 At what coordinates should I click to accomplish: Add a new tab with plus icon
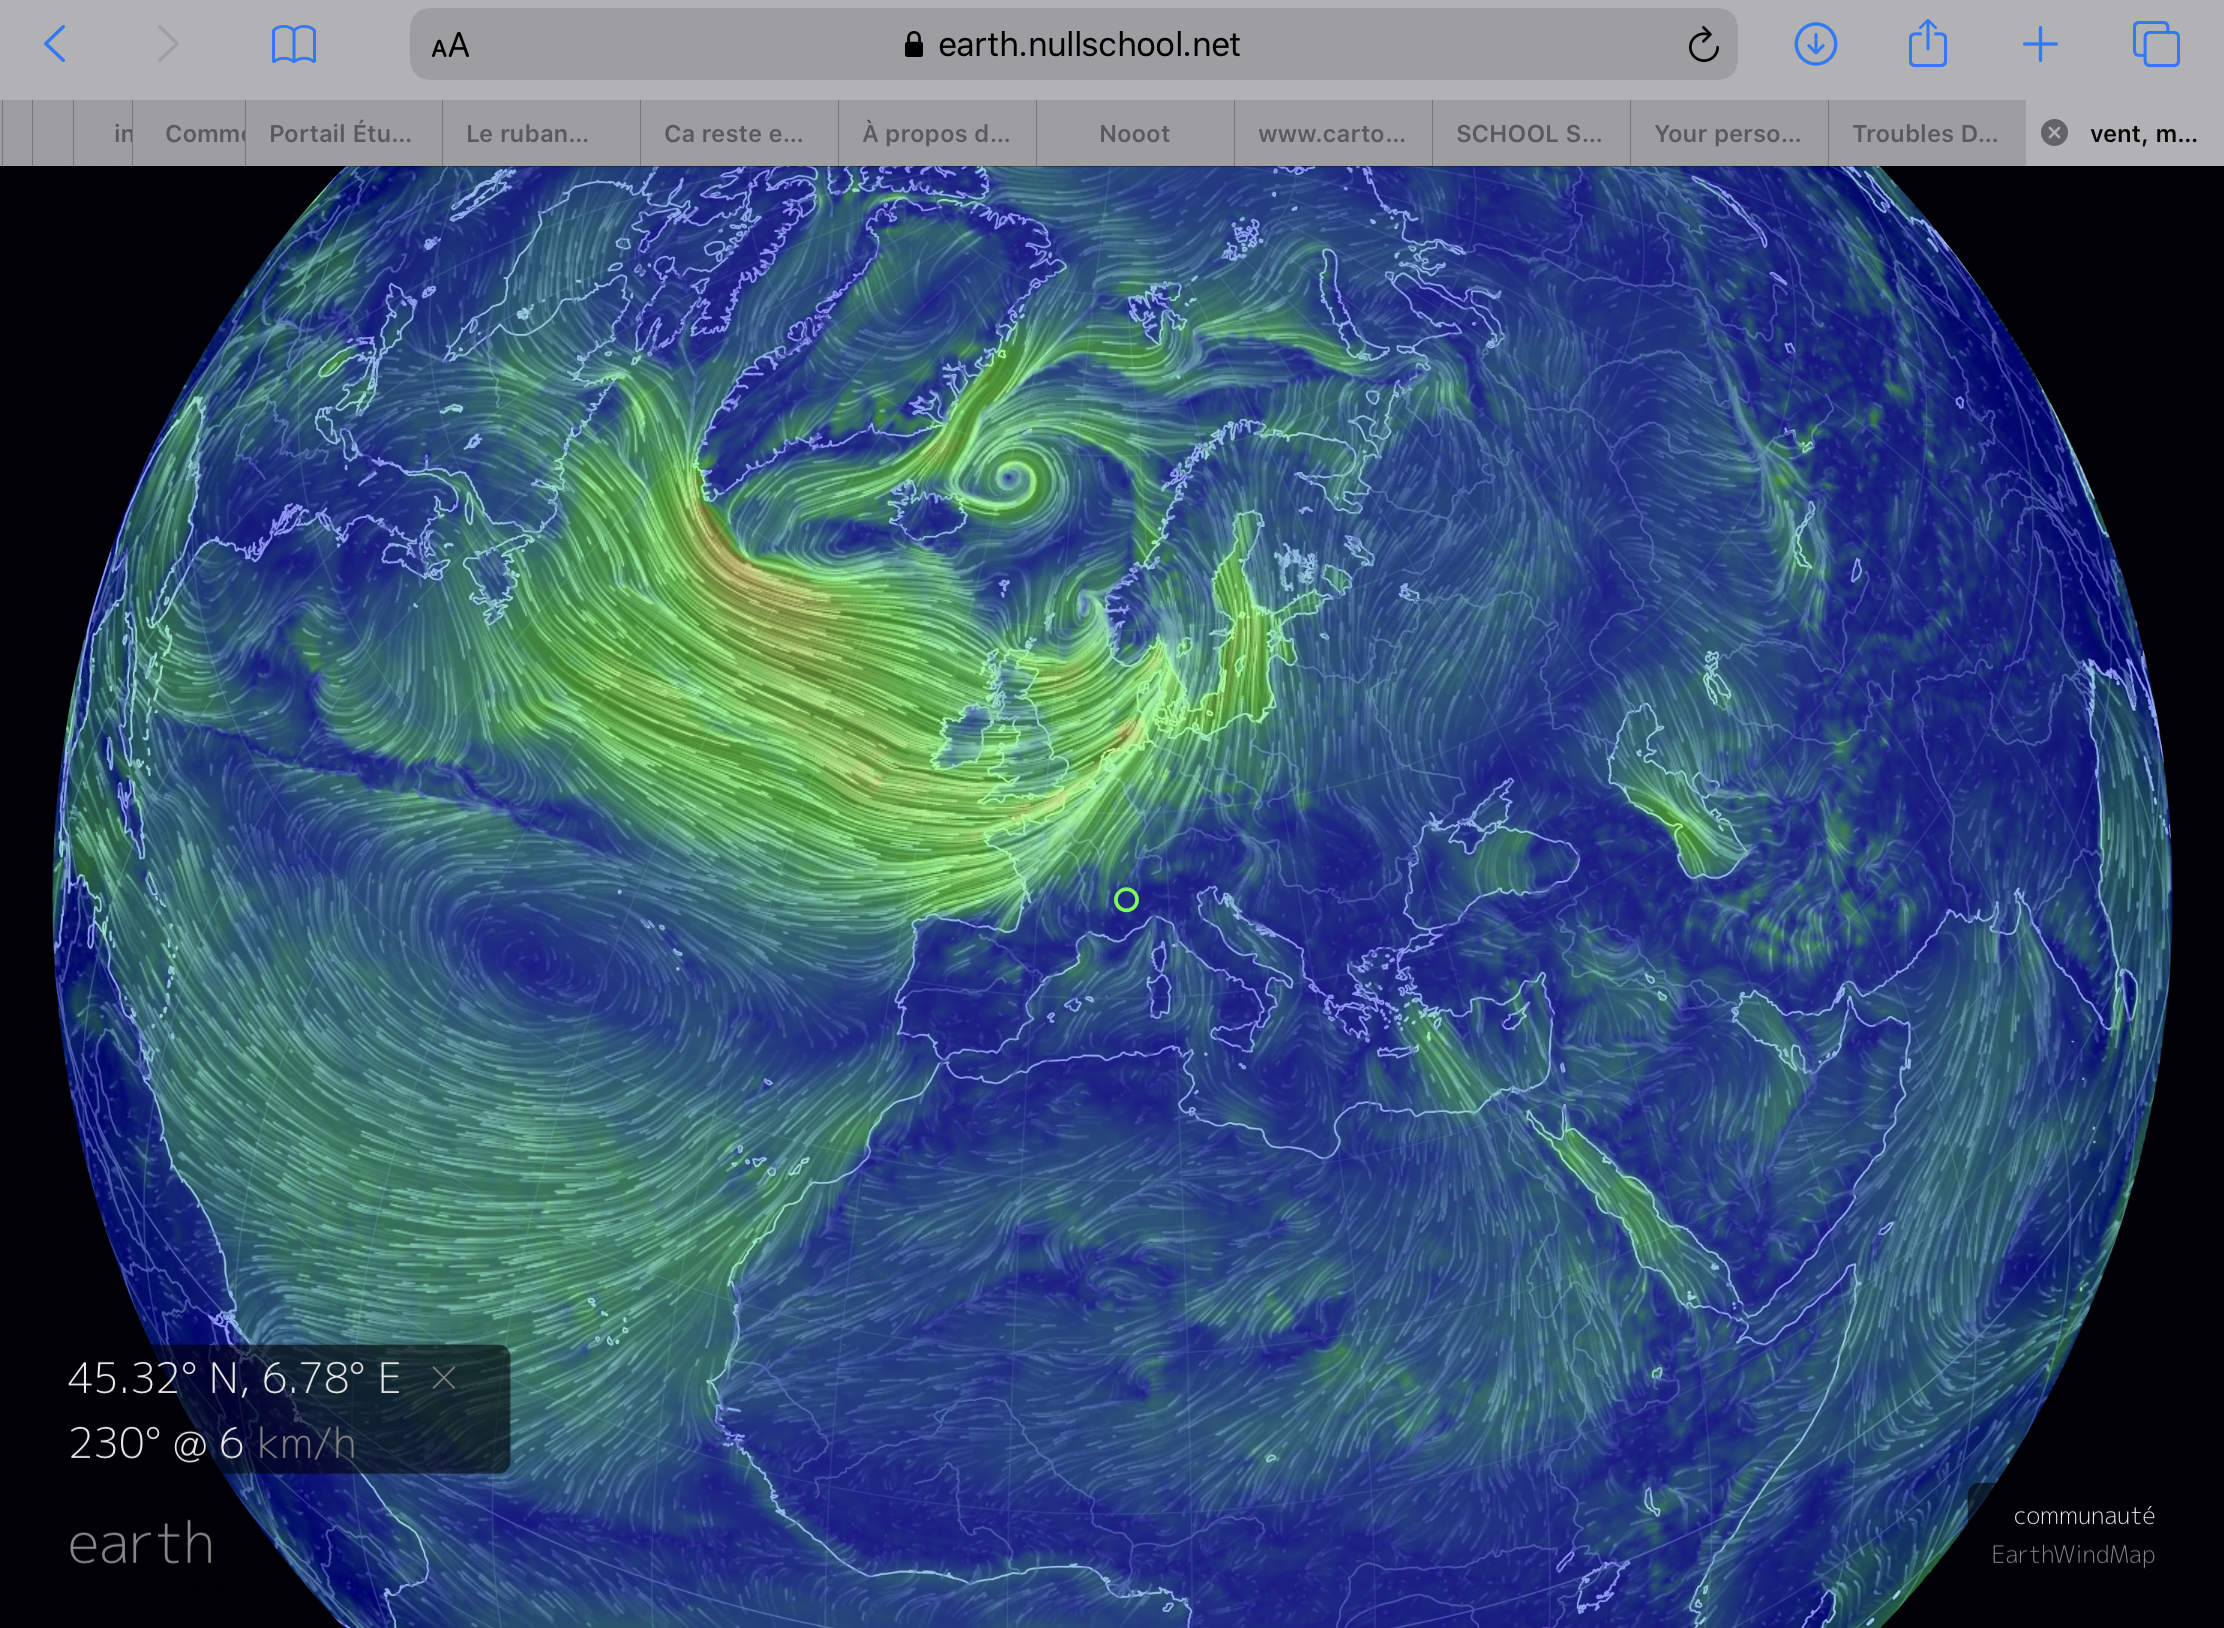point(2040,45)
